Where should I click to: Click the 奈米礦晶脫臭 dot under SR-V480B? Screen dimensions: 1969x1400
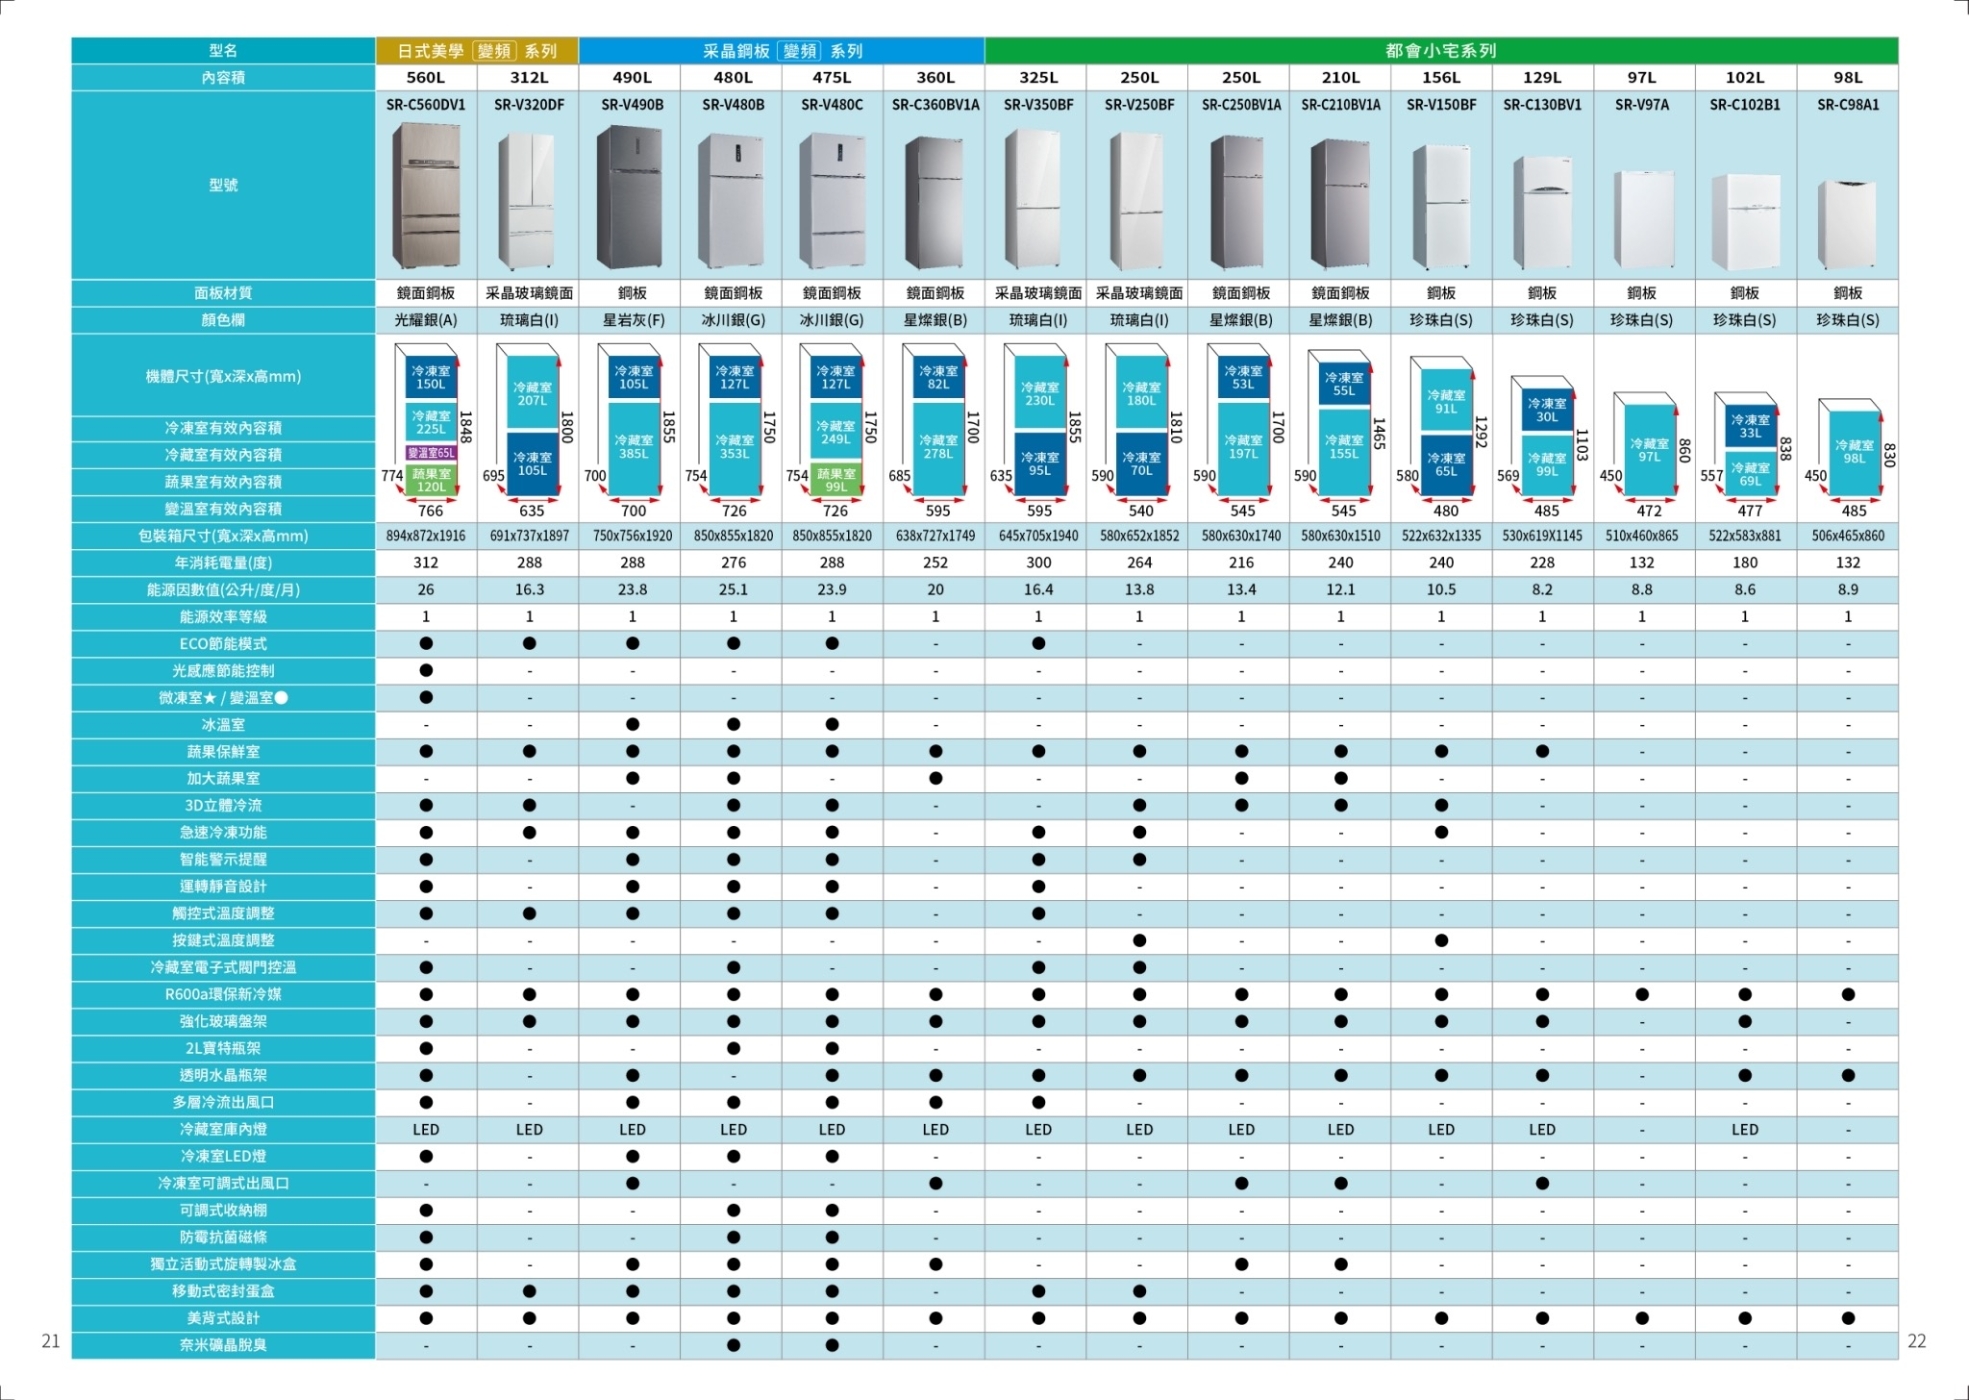[x=733, y=1345]
